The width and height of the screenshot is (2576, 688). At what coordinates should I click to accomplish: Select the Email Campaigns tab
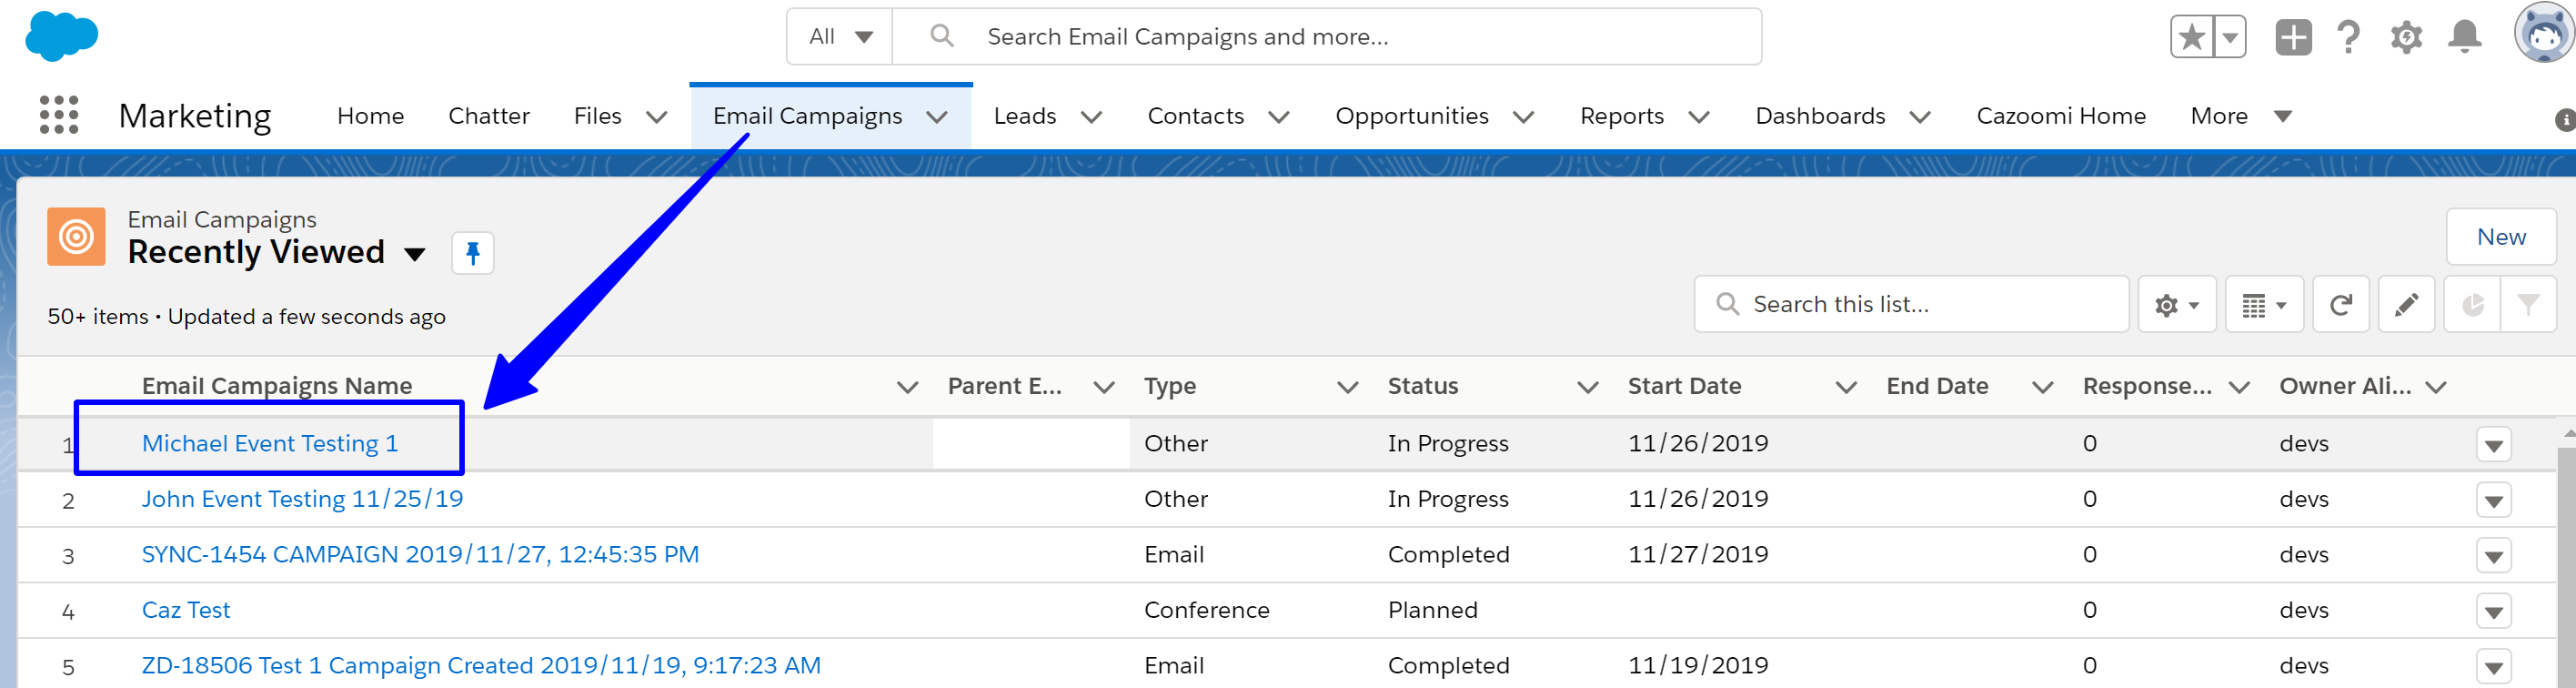(x=807, y=116)
